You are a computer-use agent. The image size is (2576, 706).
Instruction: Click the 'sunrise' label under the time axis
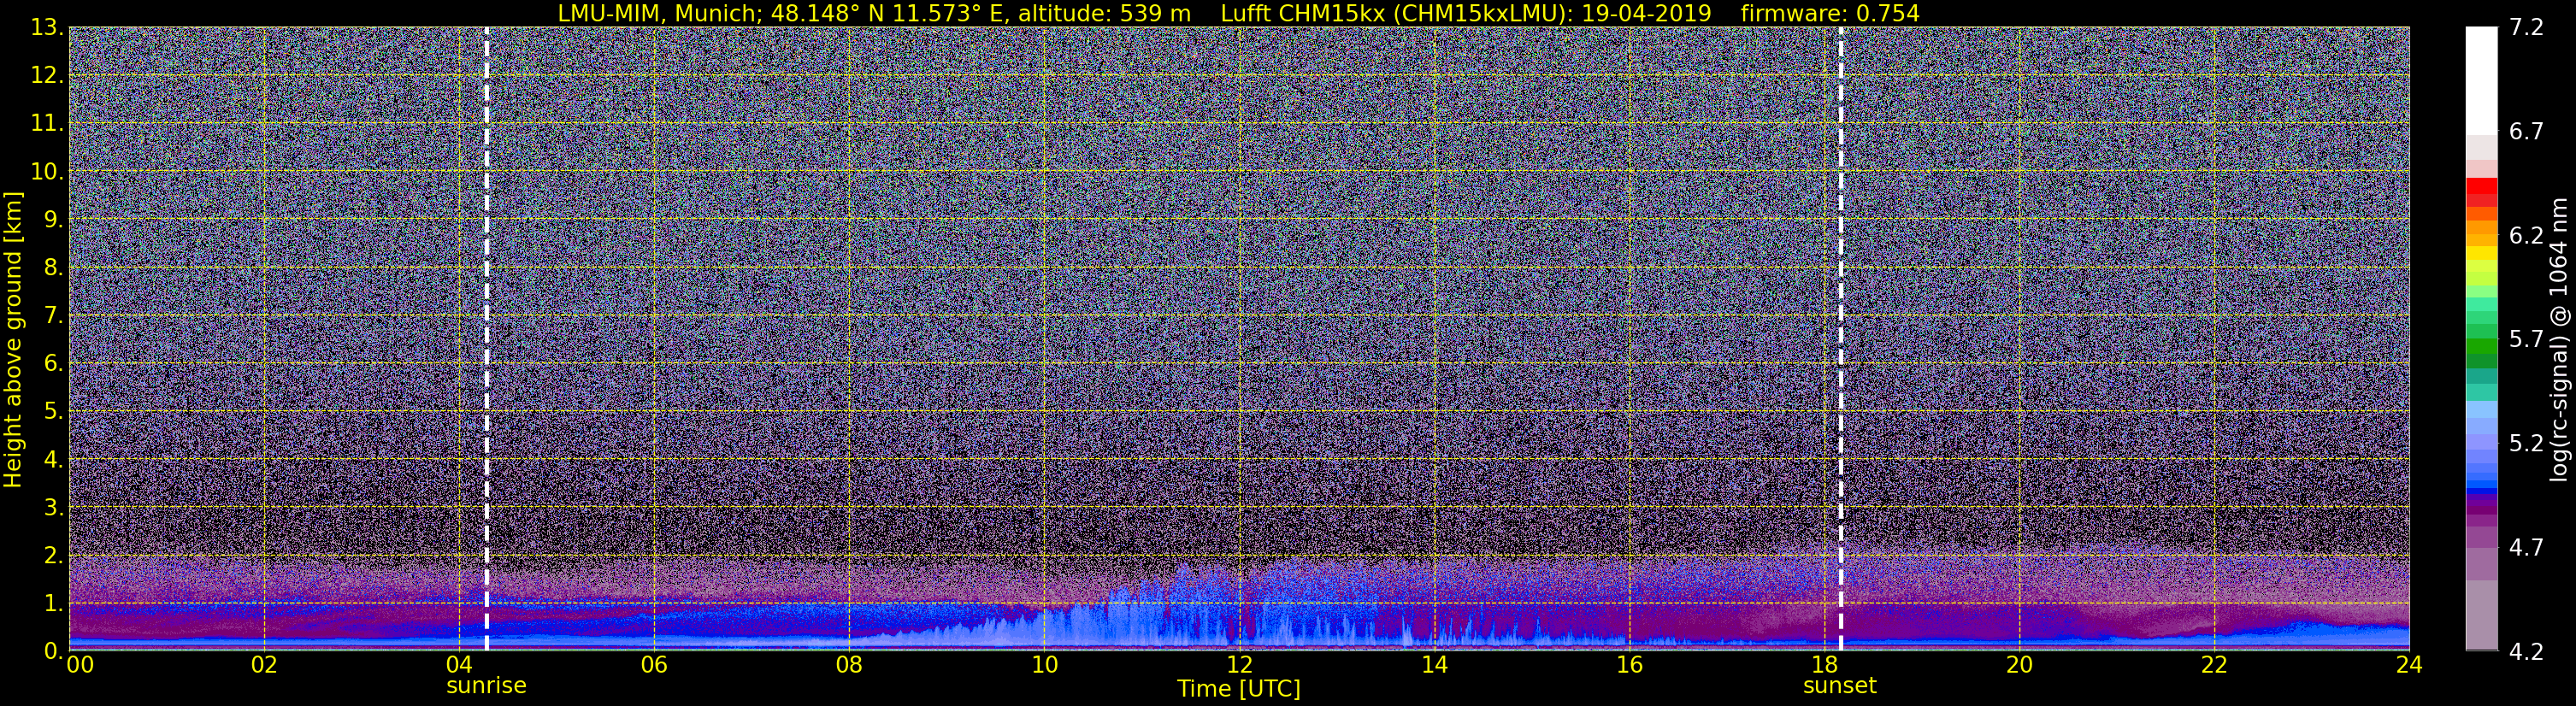click(x=486, y=686)
